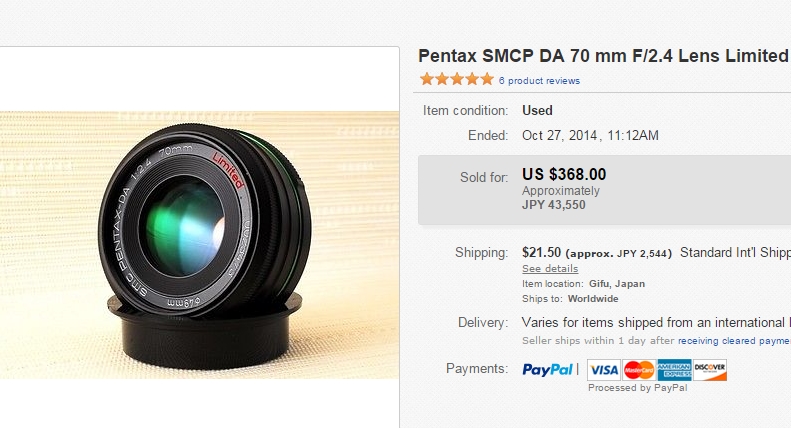Click the Gifu, Japan item location

click(616, 284)
